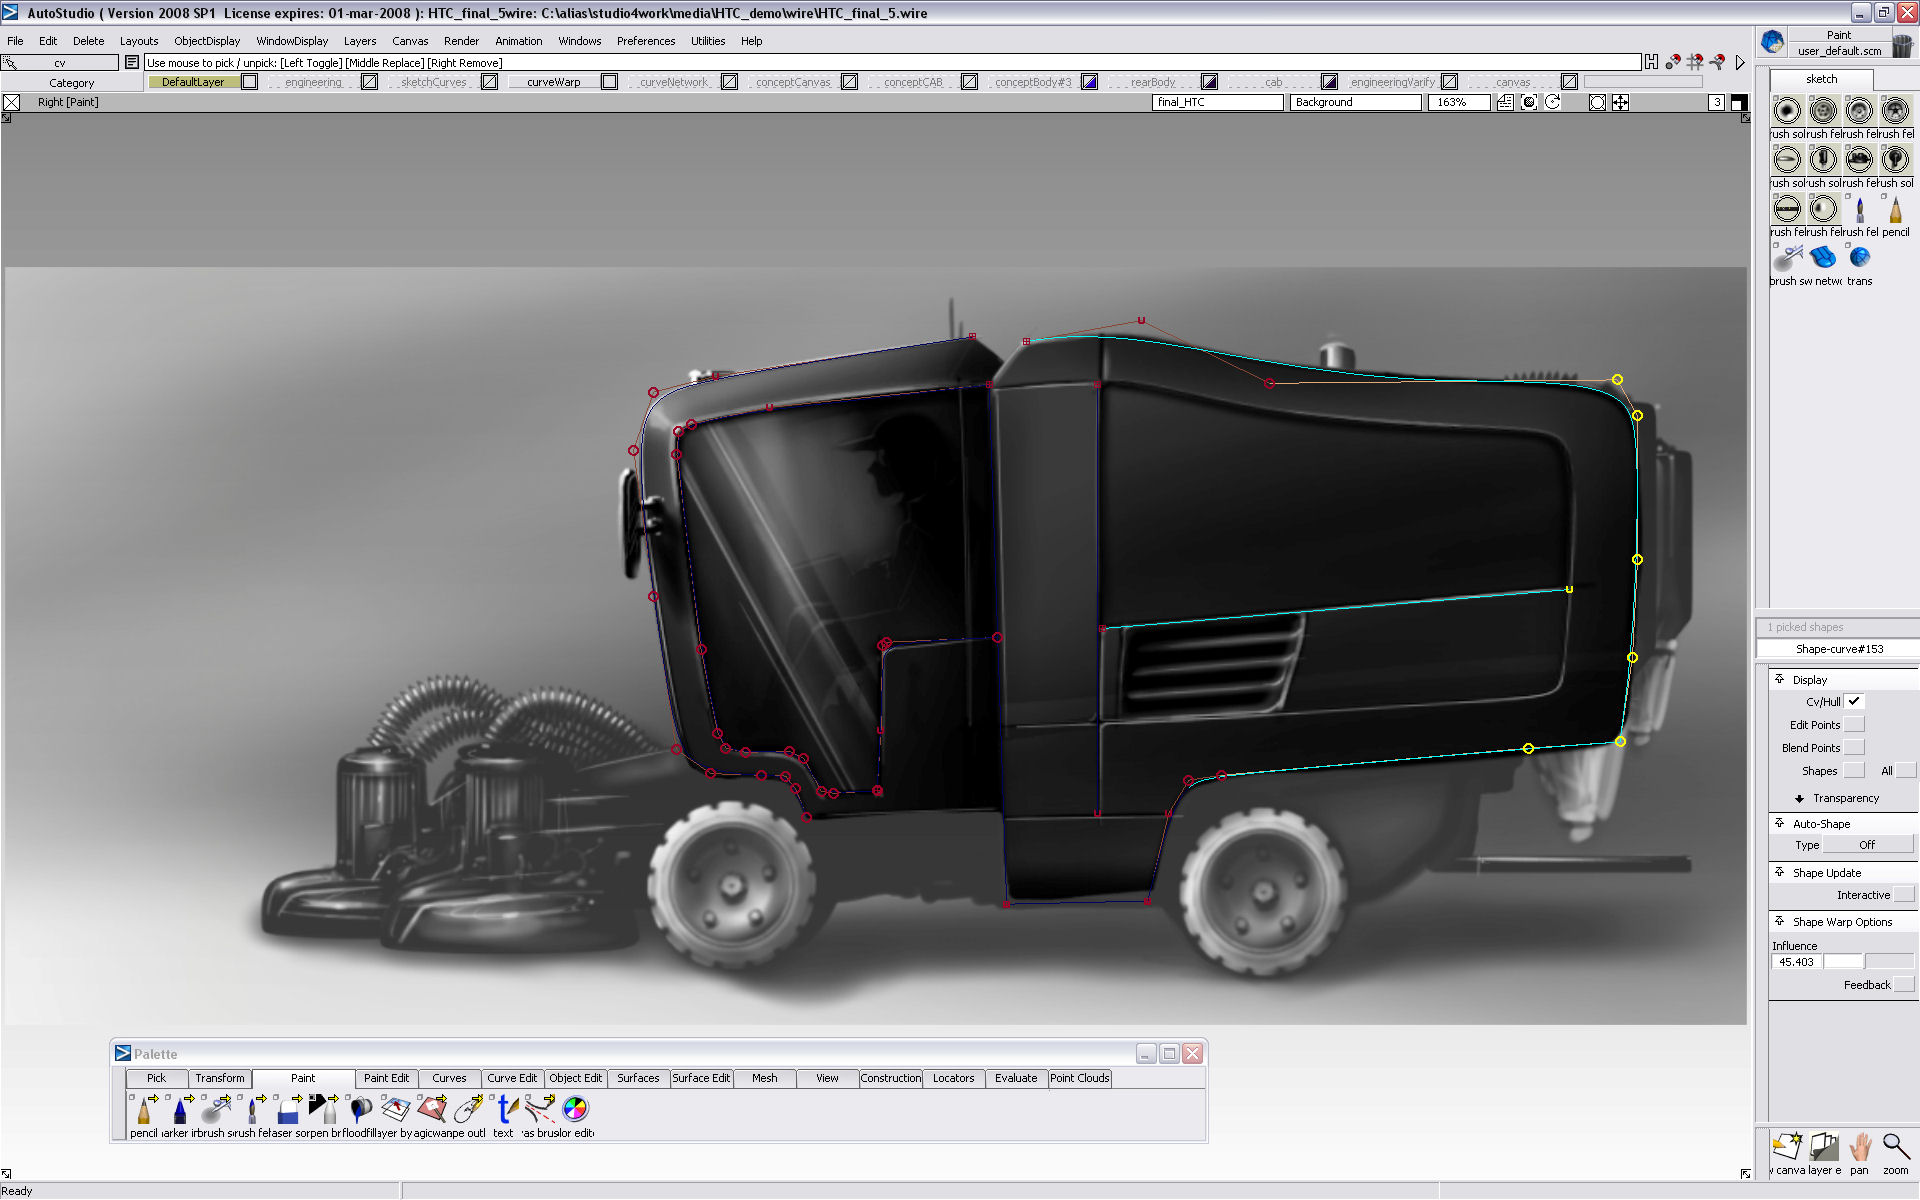Choose the text tool in the Palette
This screenshot has height=1200, width=1920.
point(505,1110)
